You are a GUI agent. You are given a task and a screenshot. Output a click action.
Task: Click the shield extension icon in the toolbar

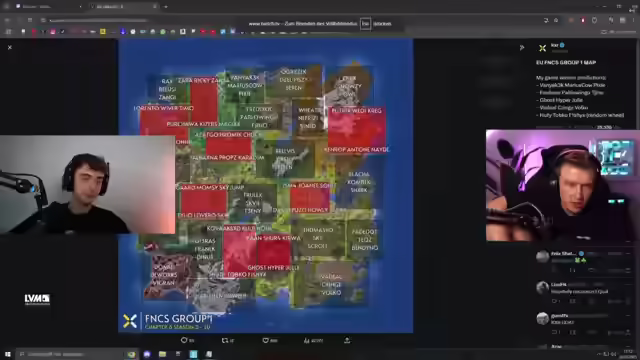(x=595, y=20)
